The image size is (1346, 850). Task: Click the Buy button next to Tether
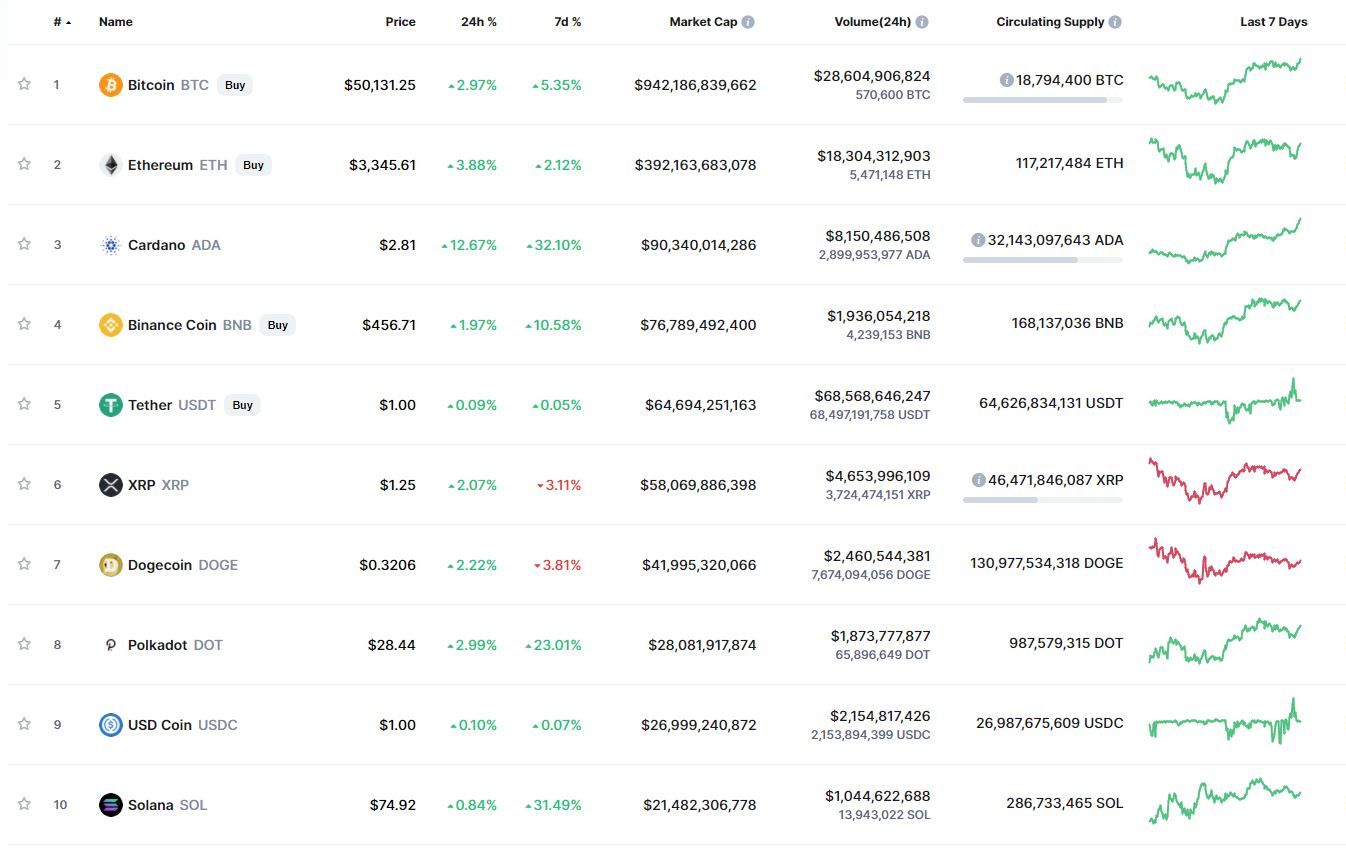click(x=242, y=405)
